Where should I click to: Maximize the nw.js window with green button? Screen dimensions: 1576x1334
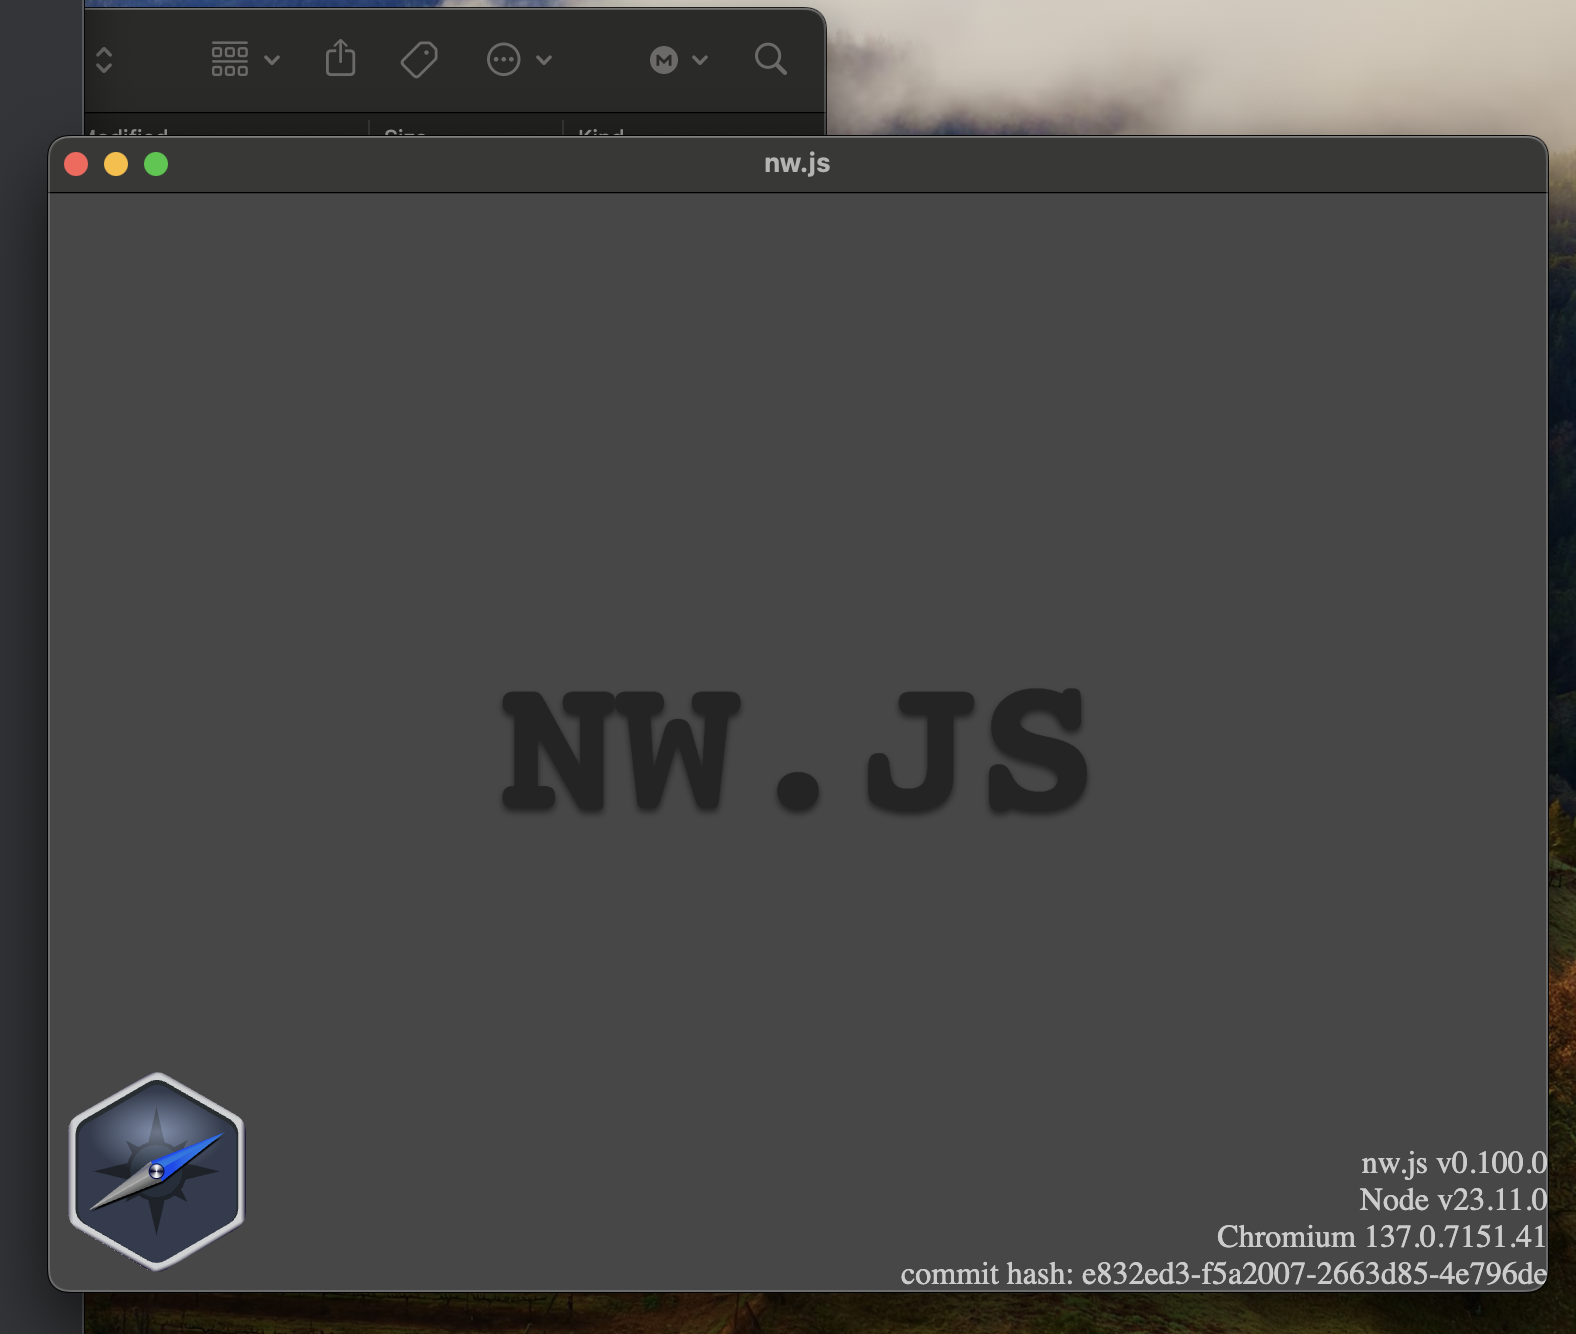tap(156, 164)
